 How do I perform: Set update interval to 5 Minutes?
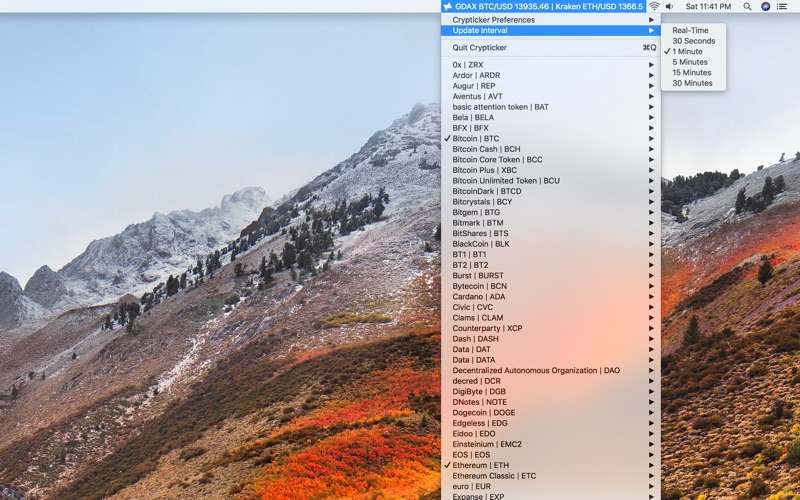689,62
